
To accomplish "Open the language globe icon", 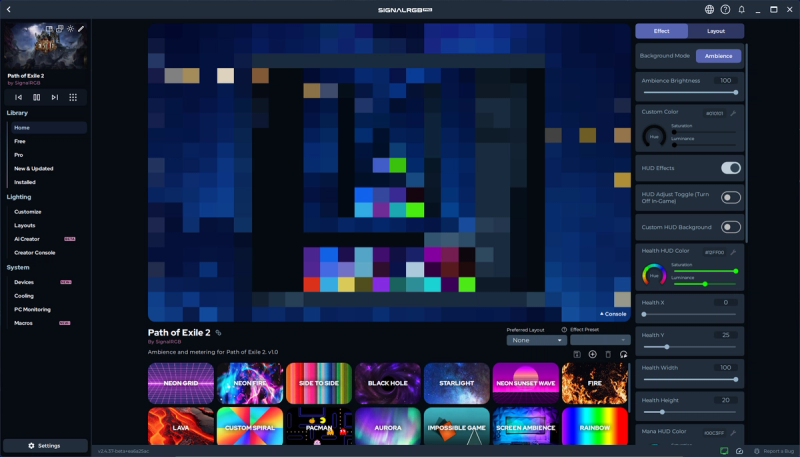I will (x=709, y=9).
